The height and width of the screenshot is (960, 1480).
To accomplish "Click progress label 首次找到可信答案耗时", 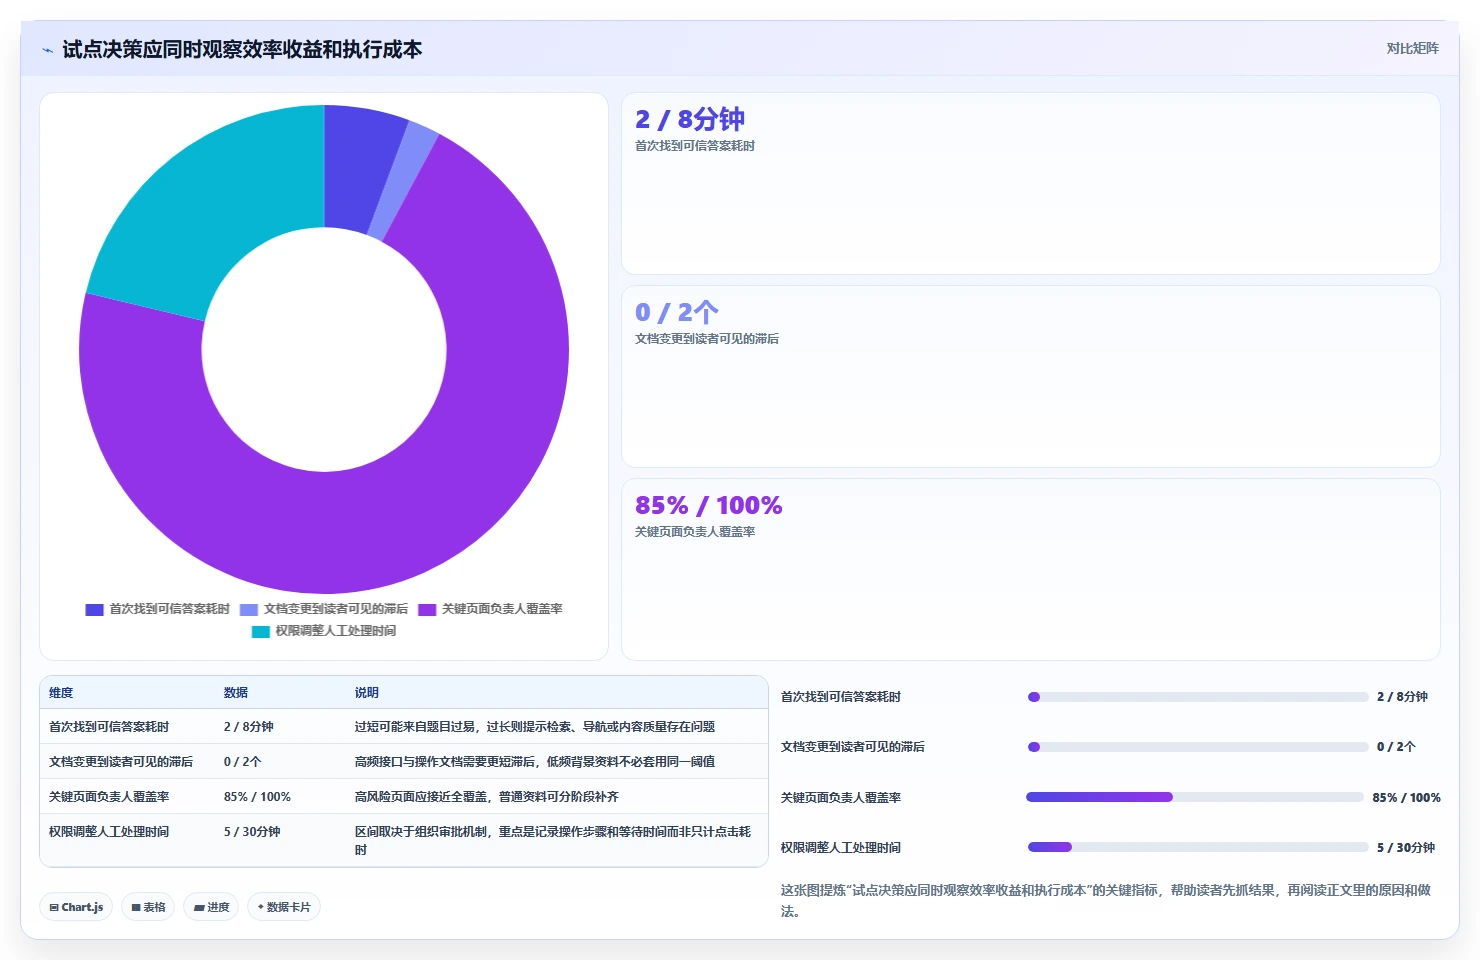I will pyautogui.click(x=841, y=697).
